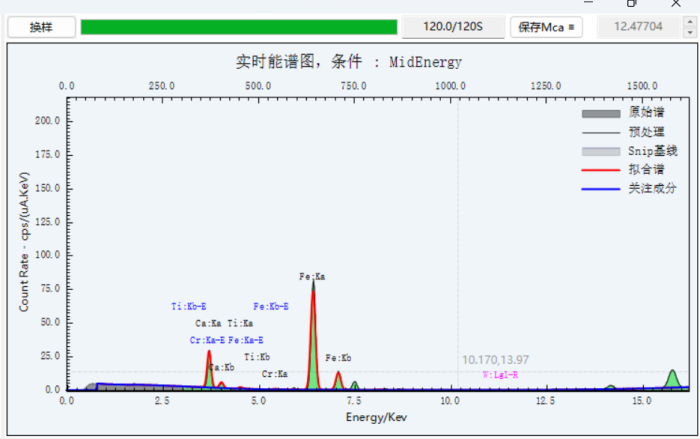The height and width of the screenshot is (439, 700).
Task: Click the green acquisition progress bar
Action: coord(238,27)
